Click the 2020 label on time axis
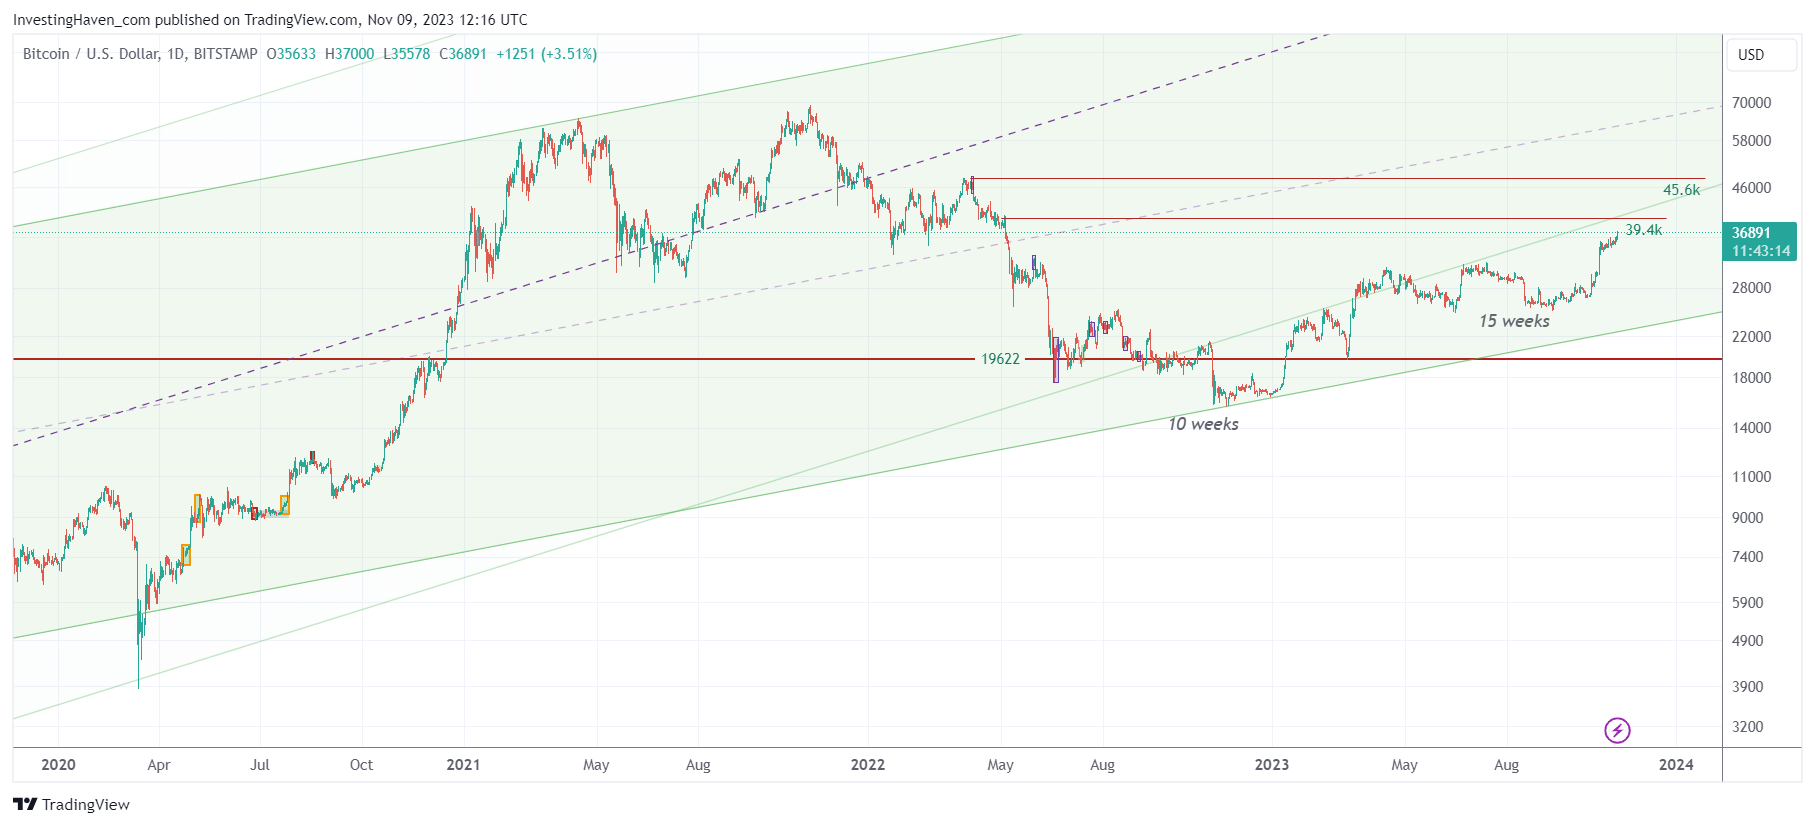The image size is (1815, 826). pyautogui.click(x=58, y=765)
